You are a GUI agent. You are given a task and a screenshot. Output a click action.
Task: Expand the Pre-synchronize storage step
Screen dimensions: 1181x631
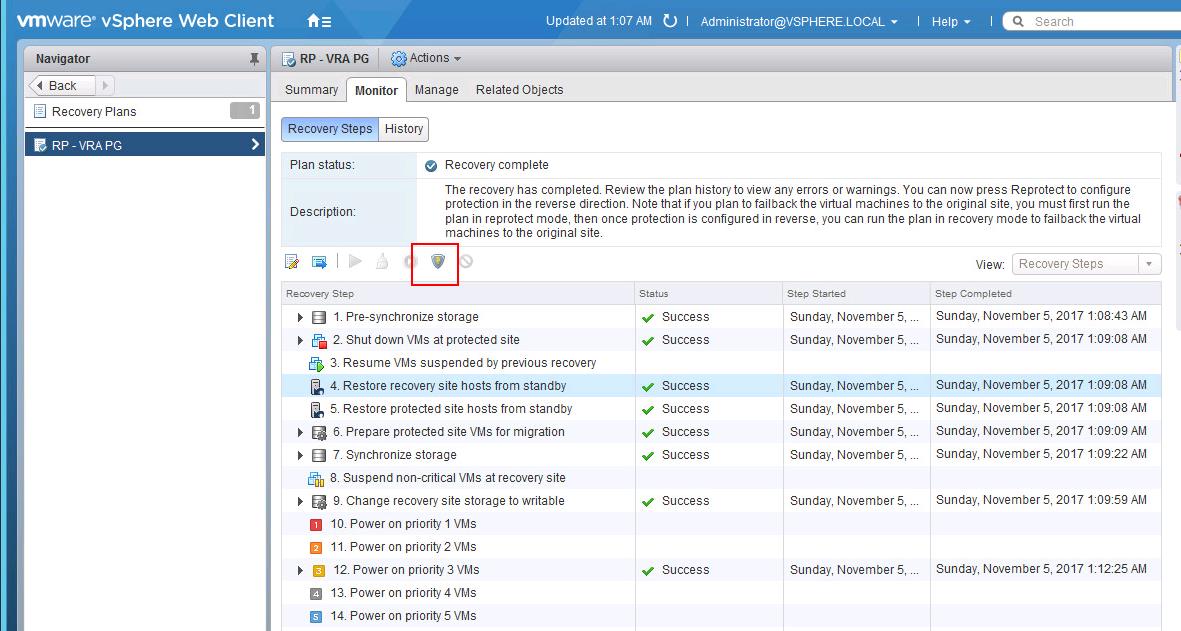(300, 318)
